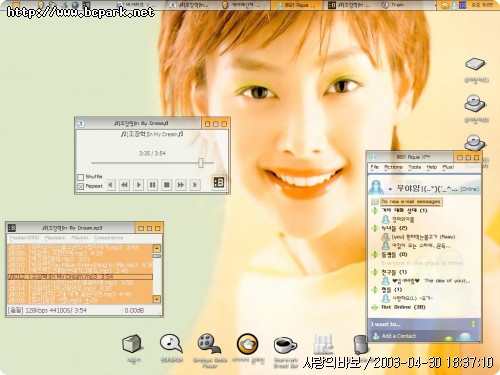500x375 pixels.
Task: Rewind the song in the player
Action: [124, 185]
